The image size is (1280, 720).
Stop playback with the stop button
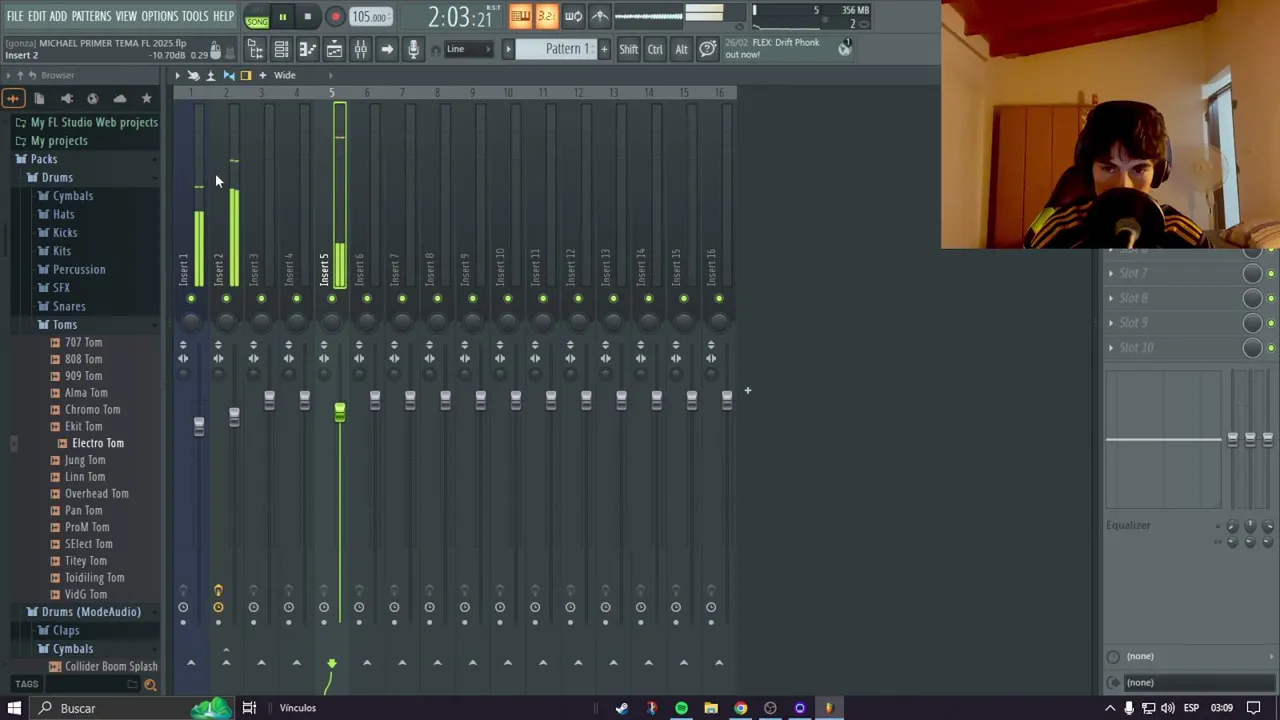307,17
